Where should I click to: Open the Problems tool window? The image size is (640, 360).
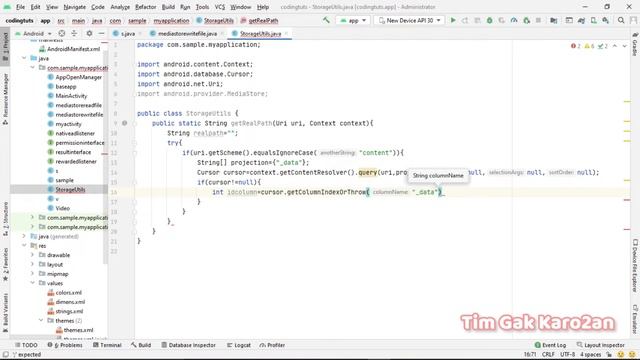(x=65, y=345)
